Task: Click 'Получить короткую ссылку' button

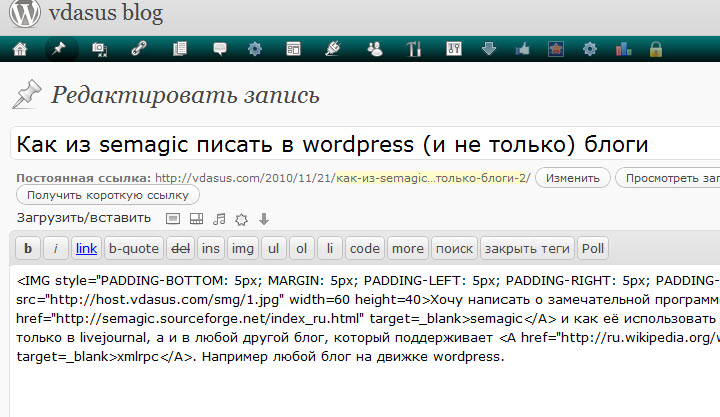Action: 108,195
